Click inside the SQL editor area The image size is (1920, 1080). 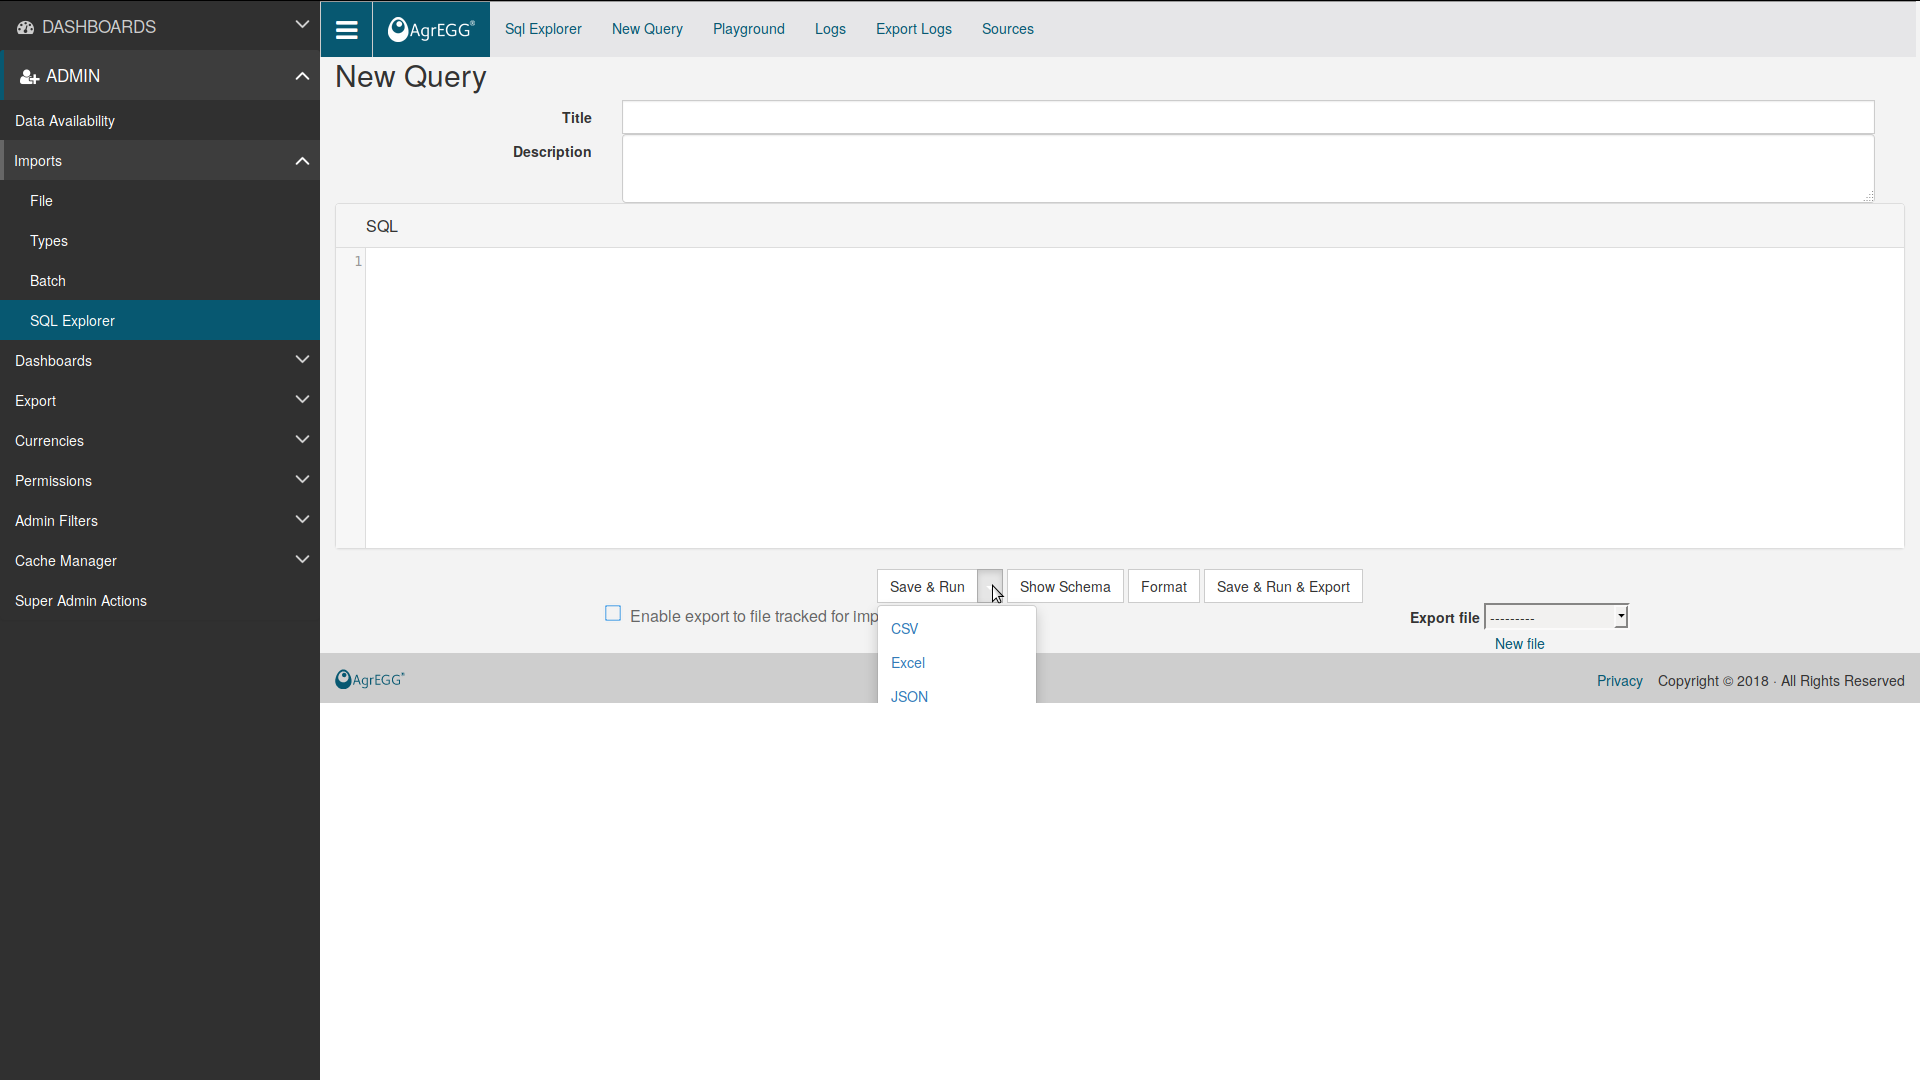(x=1134, y=398)
